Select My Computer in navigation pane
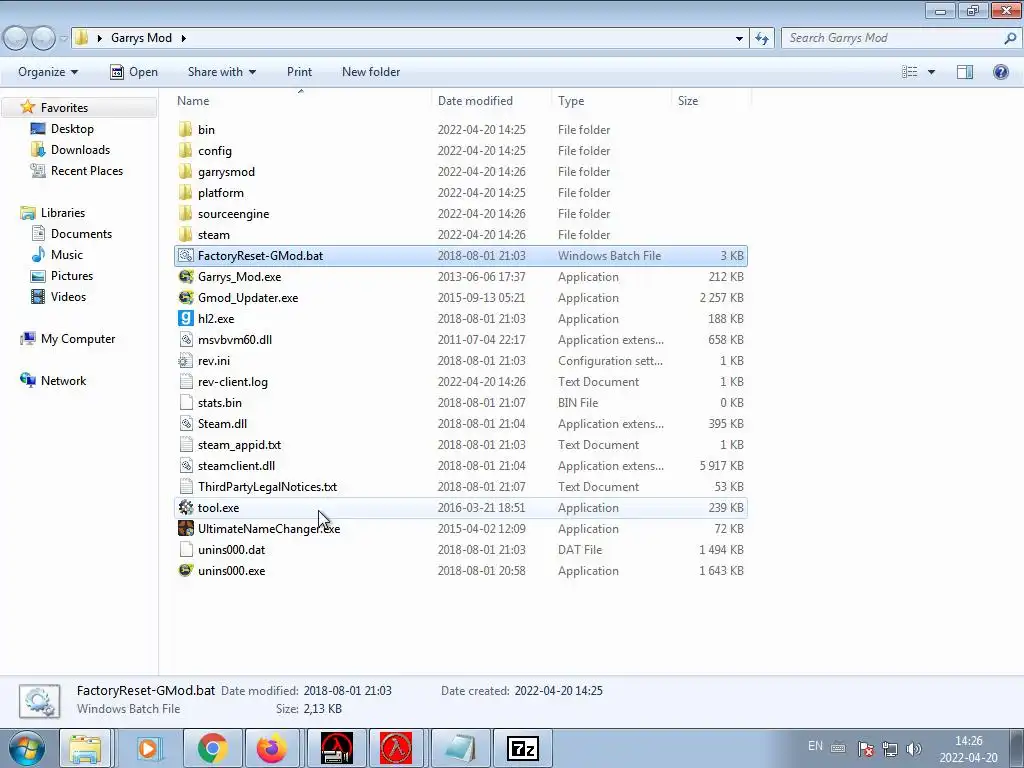This screenshot has height=768, width=1024. click(78, 338)
